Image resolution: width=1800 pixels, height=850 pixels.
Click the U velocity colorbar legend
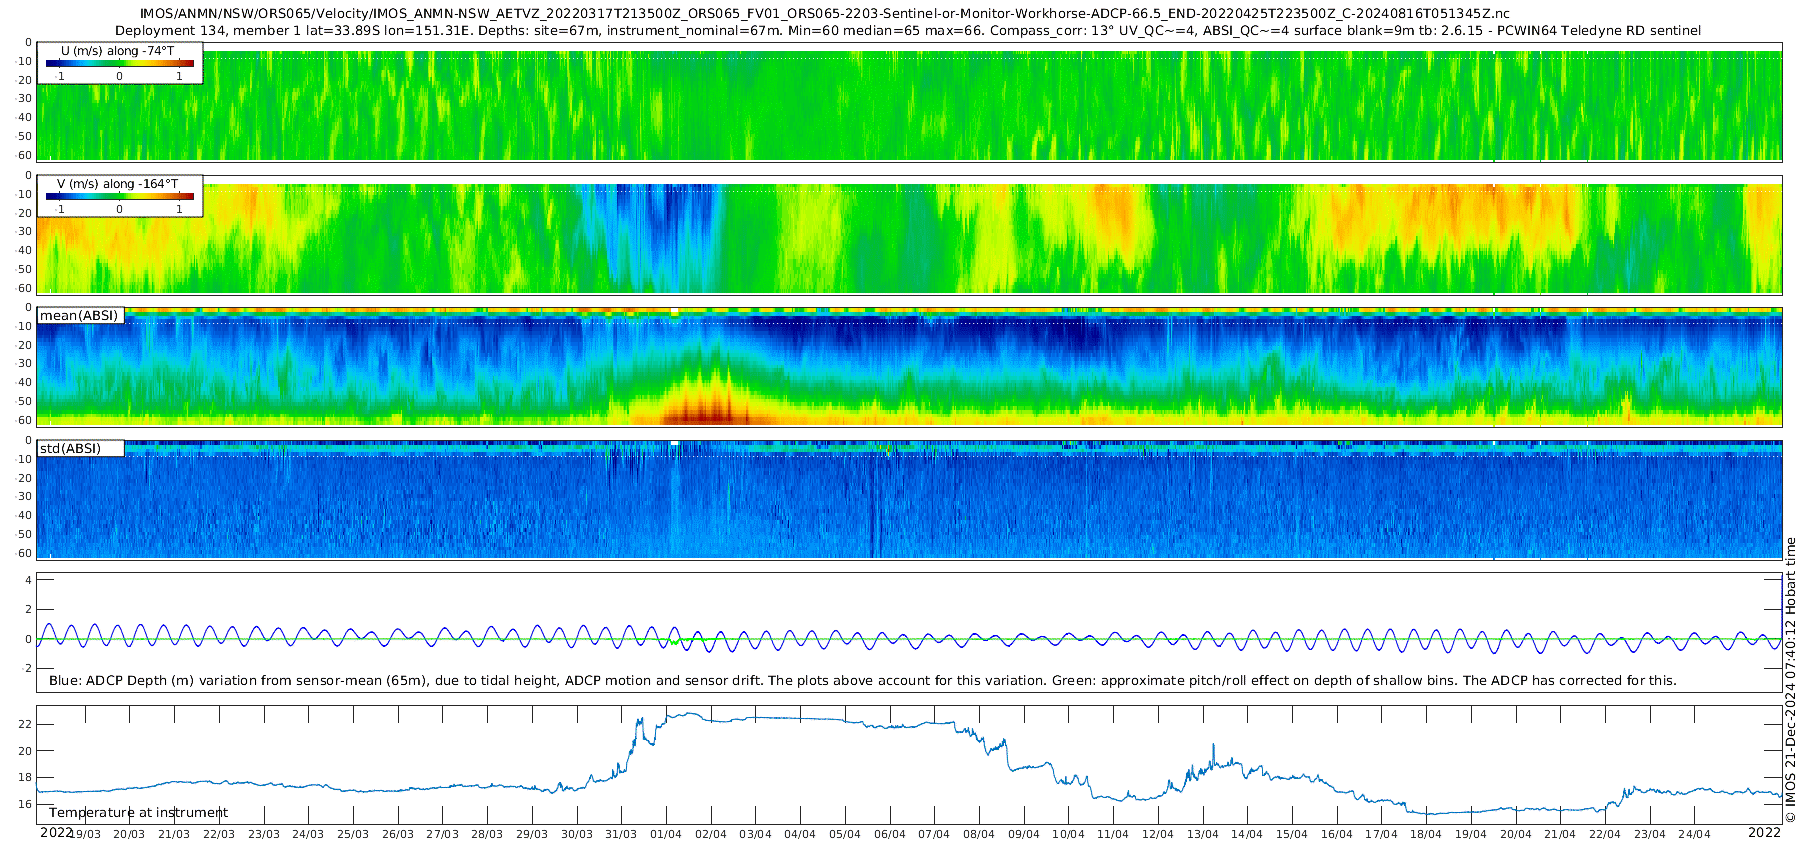pyautogui.click(x=119, y=64)
